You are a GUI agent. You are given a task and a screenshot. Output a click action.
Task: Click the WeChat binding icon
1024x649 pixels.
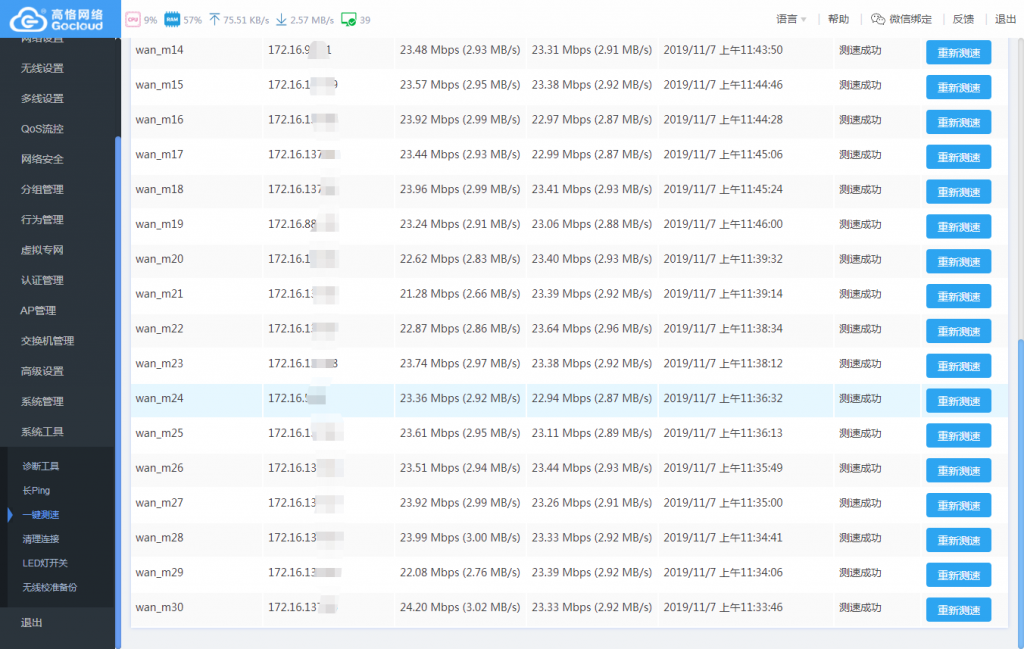point(878,19)
